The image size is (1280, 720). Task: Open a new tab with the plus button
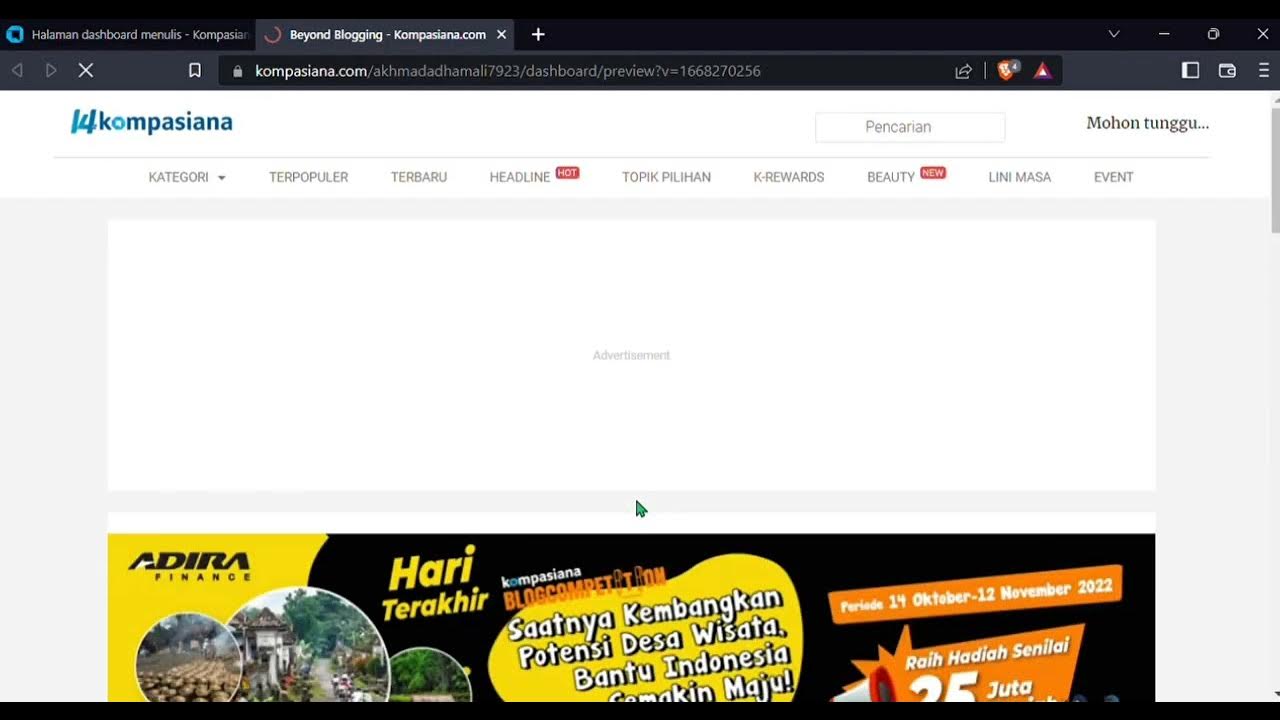(538, 34)
